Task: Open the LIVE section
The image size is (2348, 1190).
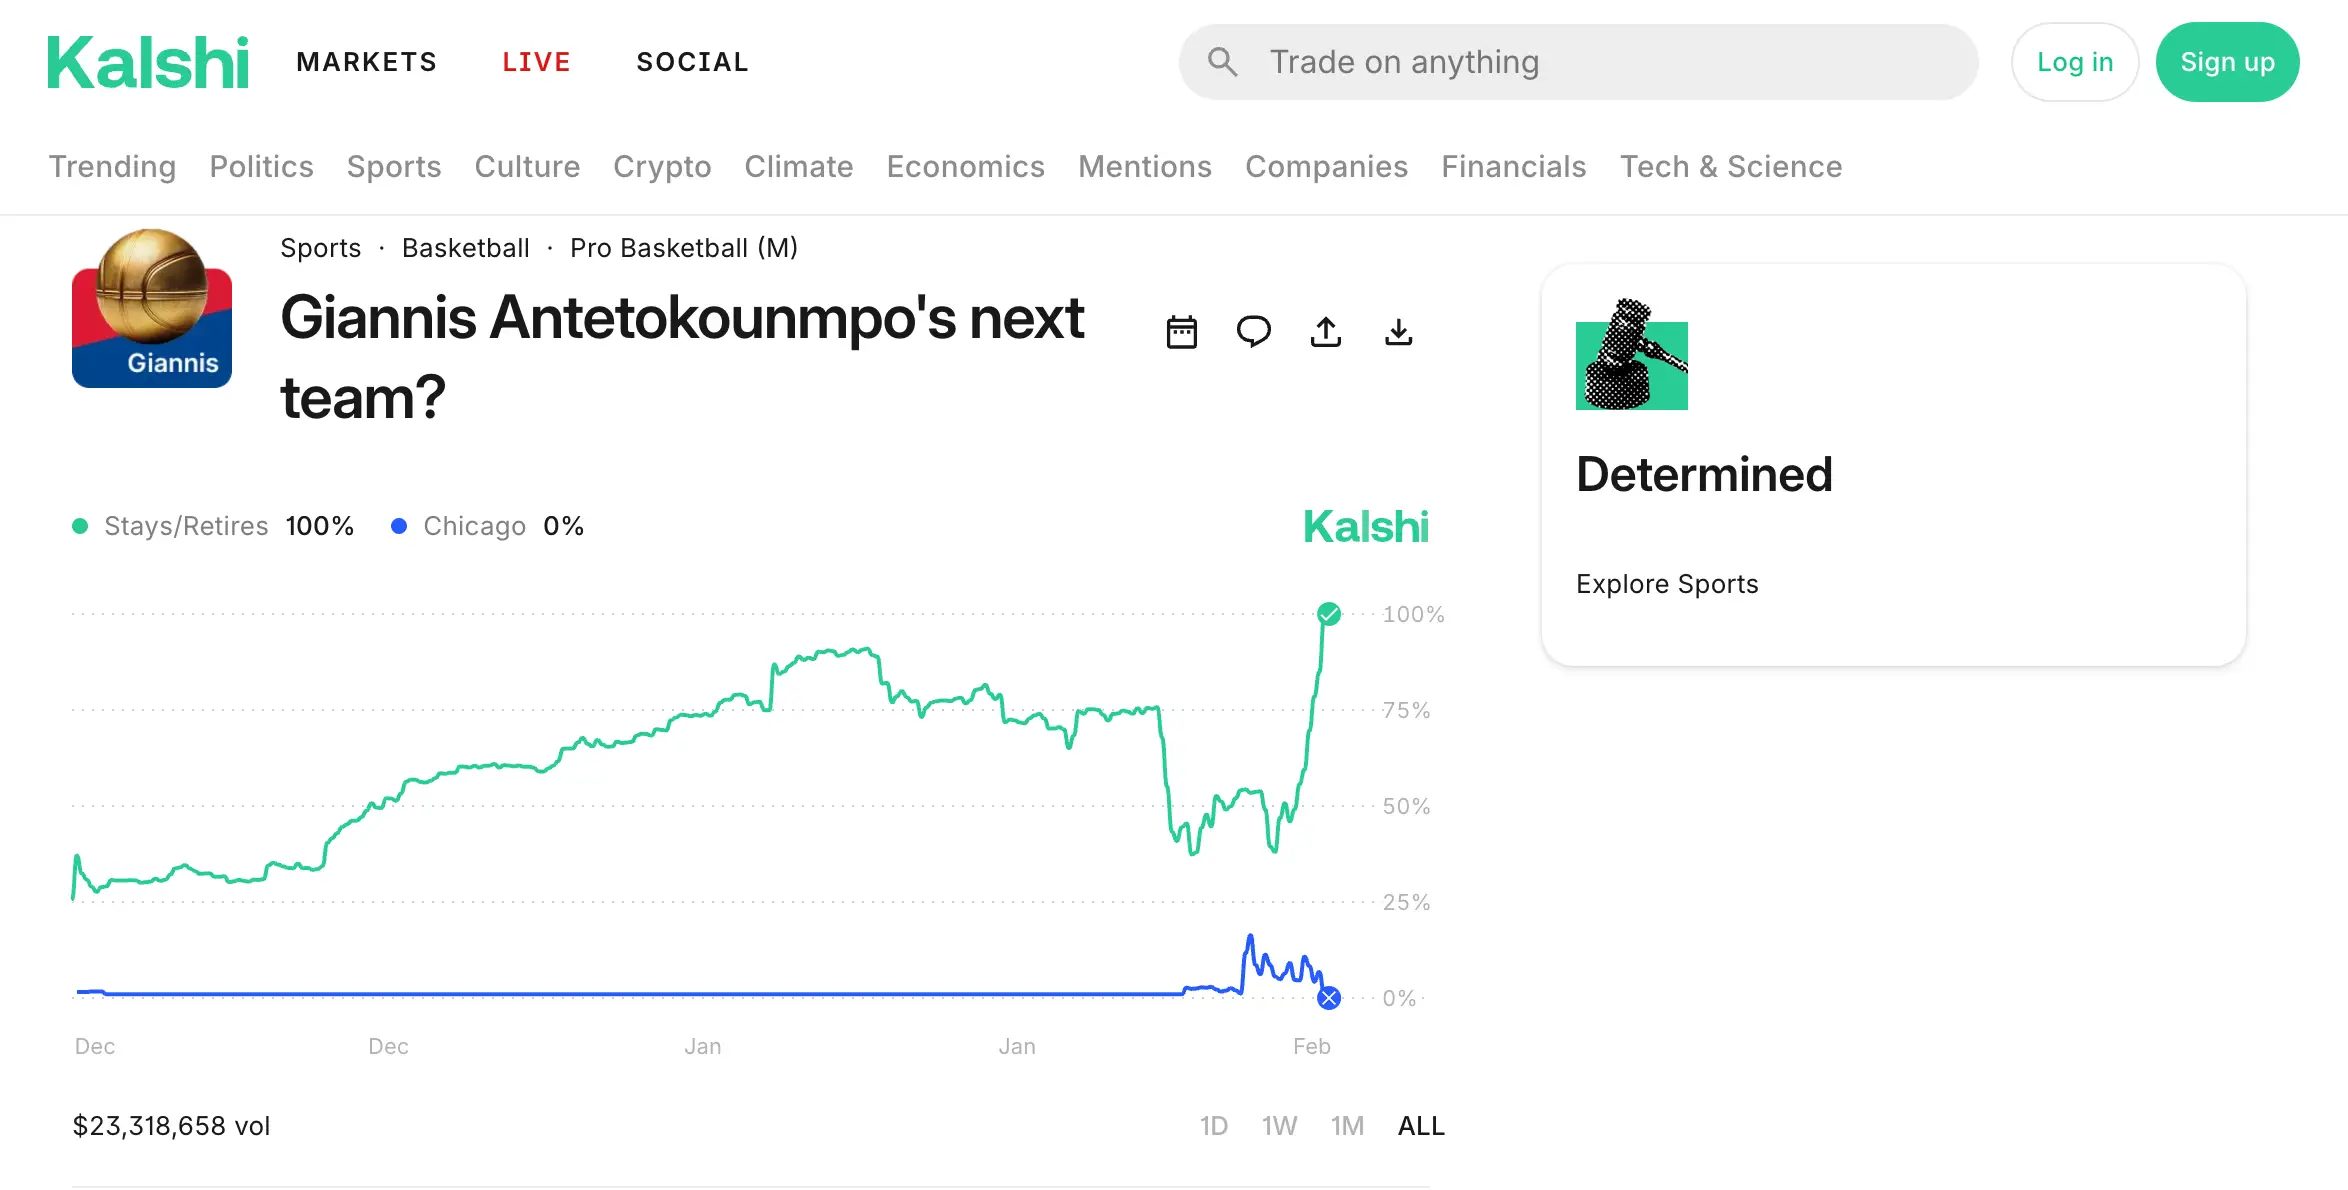Action: (x=536, y=61)
